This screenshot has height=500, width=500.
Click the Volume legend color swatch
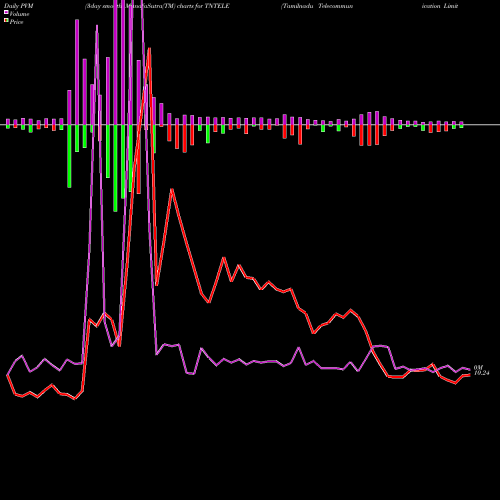[x=6, y=12]
